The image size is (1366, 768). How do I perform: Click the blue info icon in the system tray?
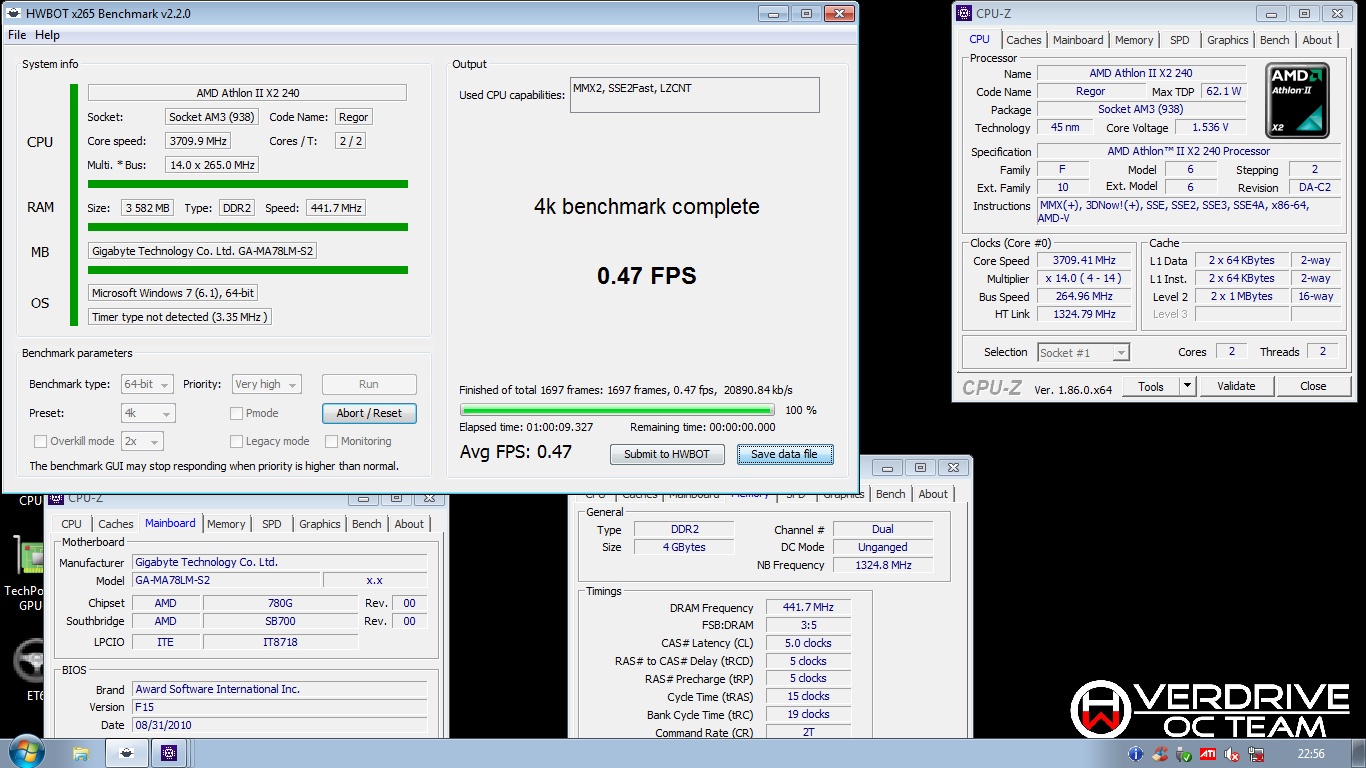pos(1135,754)
